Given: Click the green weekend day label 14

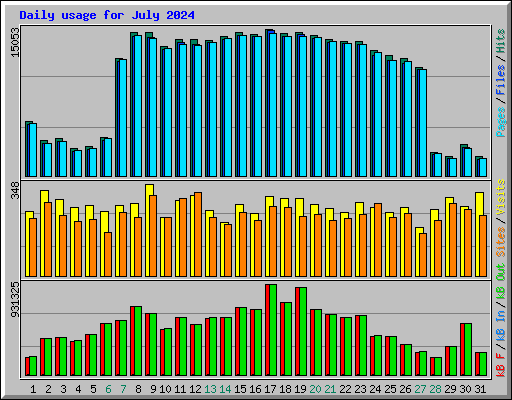Looking at the screenshot, I should (x=225, y=389).
